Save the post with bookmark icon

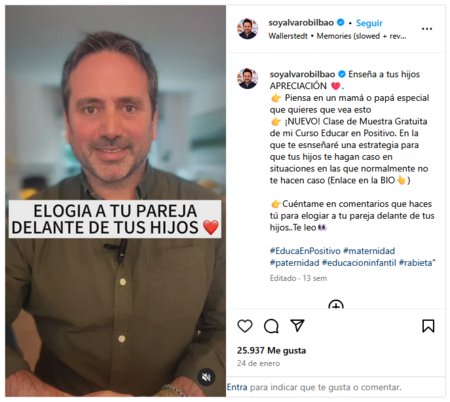coord(428,326)
